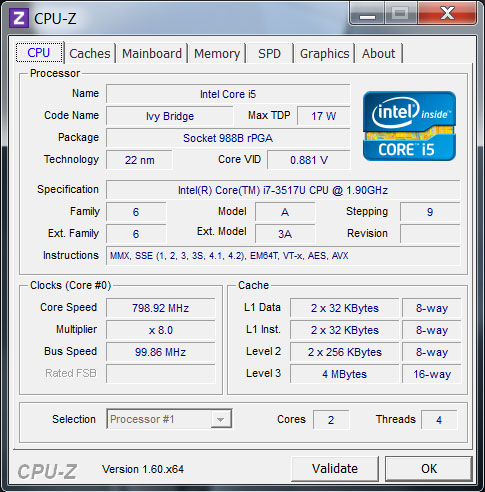The image size is (485, 492).
Task: Click the Name field Intel Core i5
Action: click(x=228, y=94)
